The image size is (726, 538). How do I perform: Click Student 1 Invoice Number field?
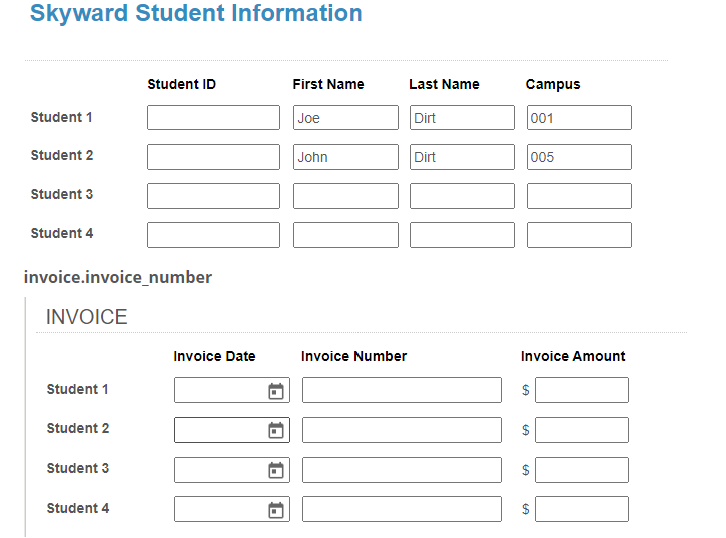(x=401, y=390)
